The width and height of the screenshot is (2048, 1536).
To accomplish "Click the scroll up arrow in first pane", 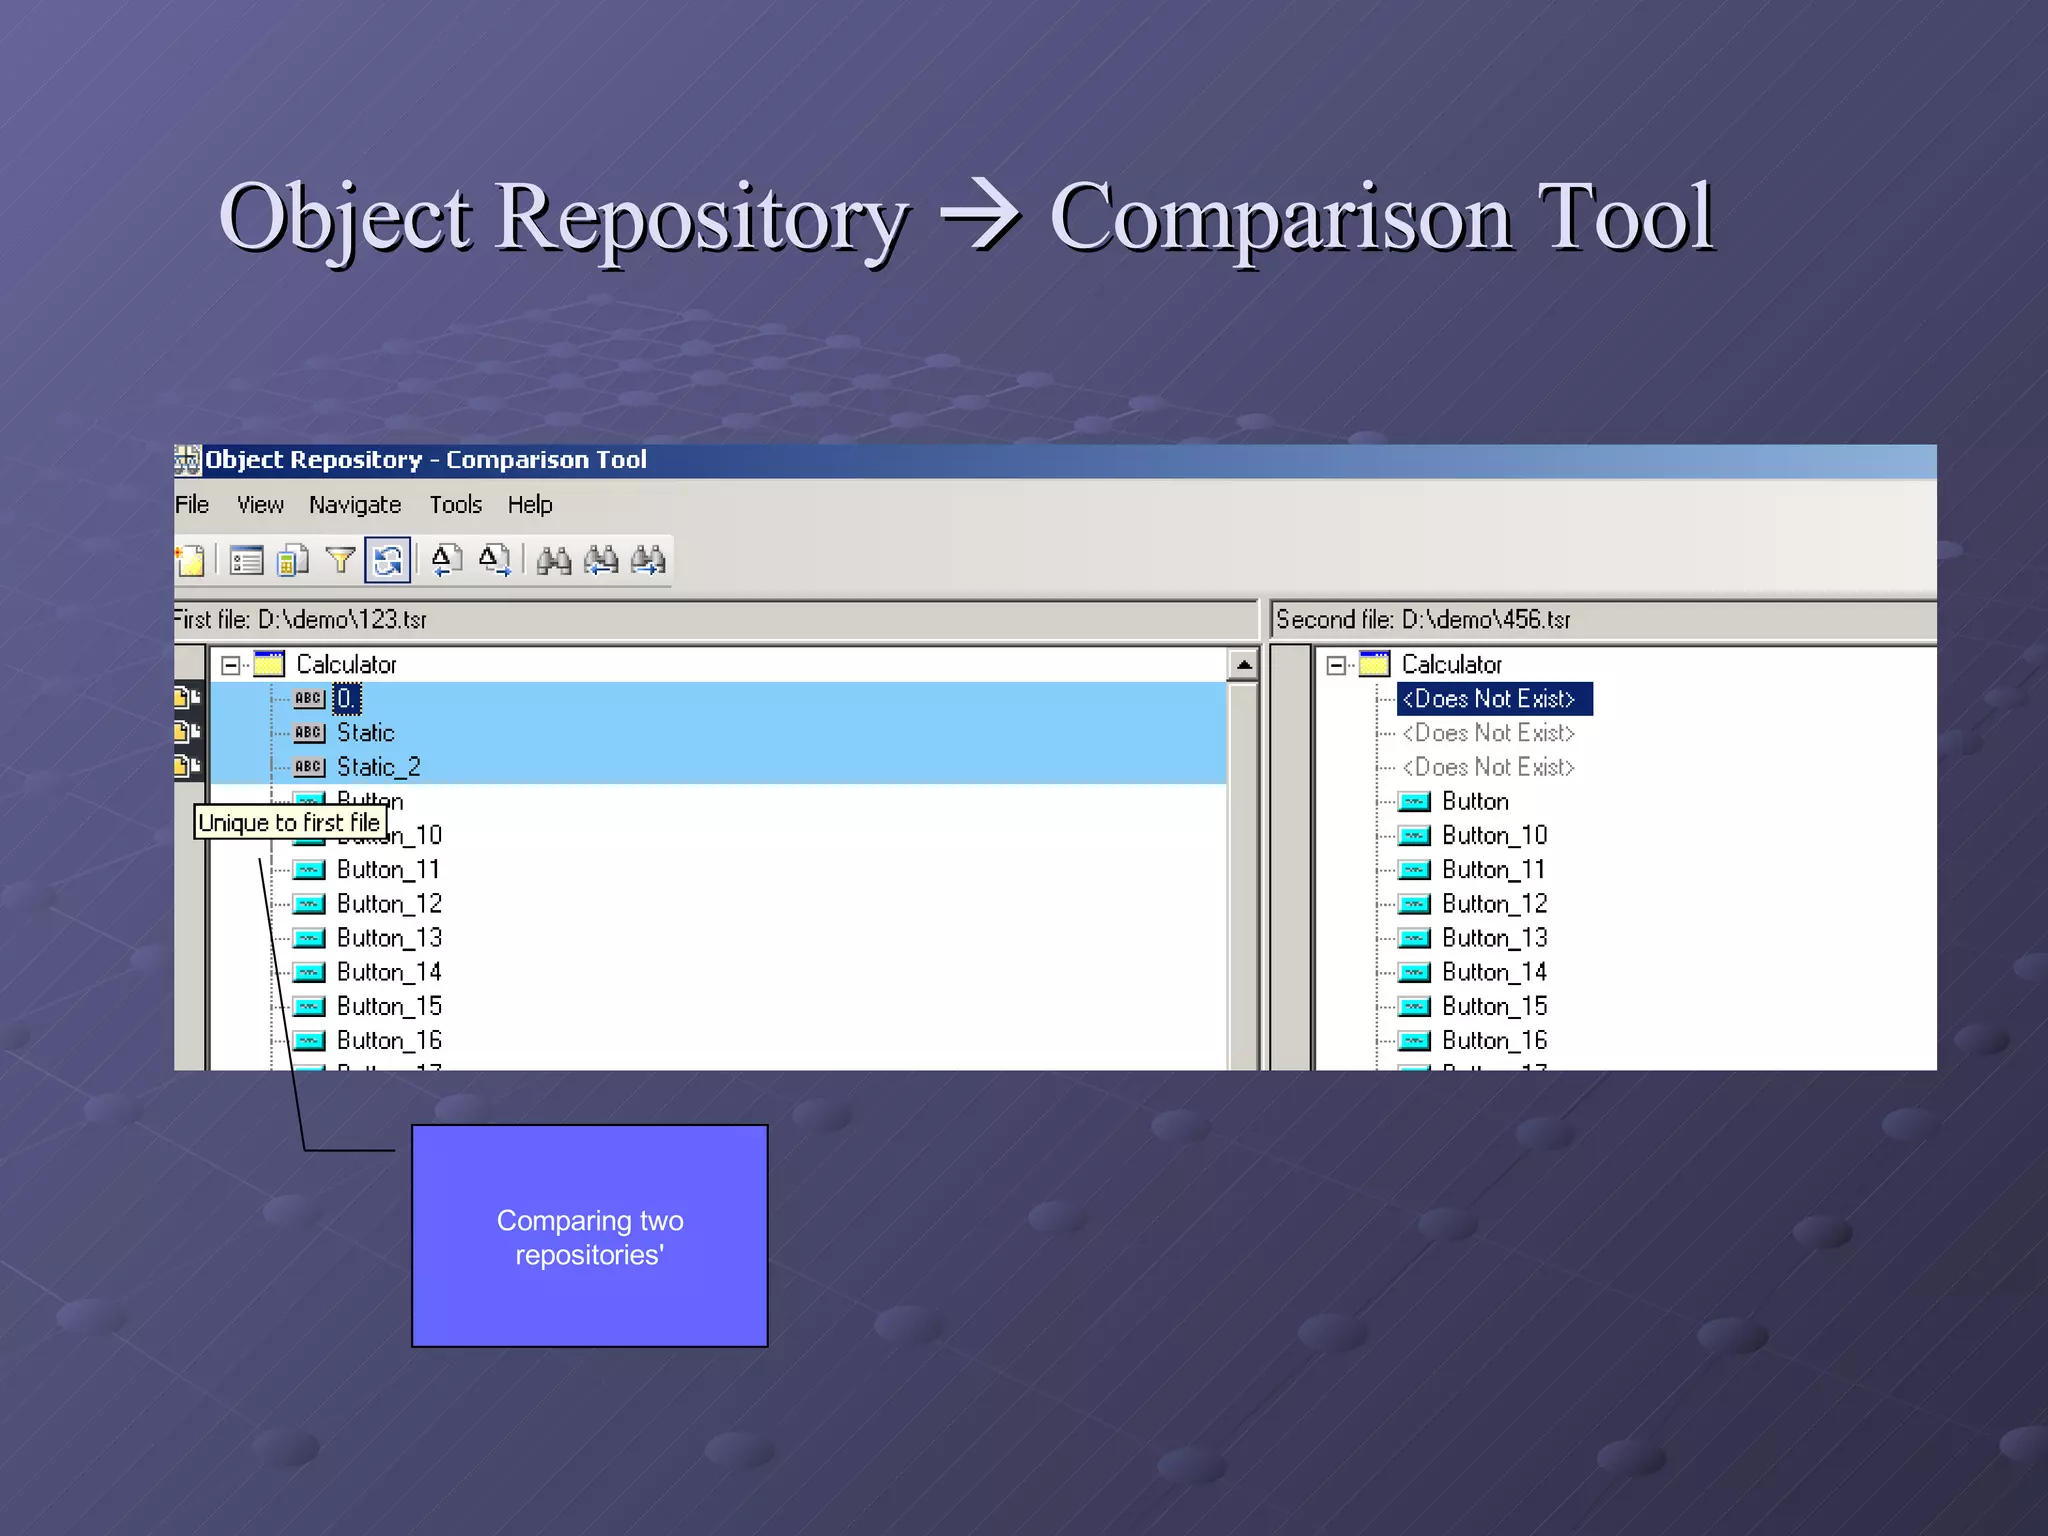I will [x=1243, y=665].
